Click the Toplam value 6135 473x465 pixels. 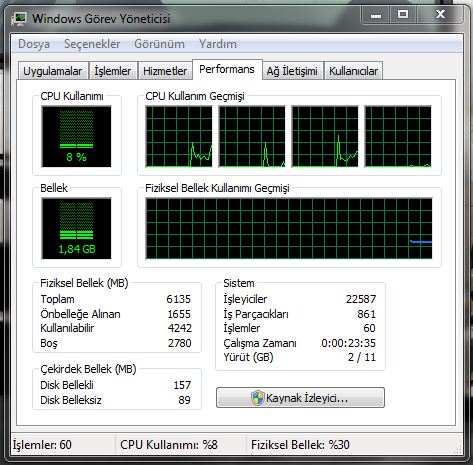pyautogui.click(x=179, y=299)
